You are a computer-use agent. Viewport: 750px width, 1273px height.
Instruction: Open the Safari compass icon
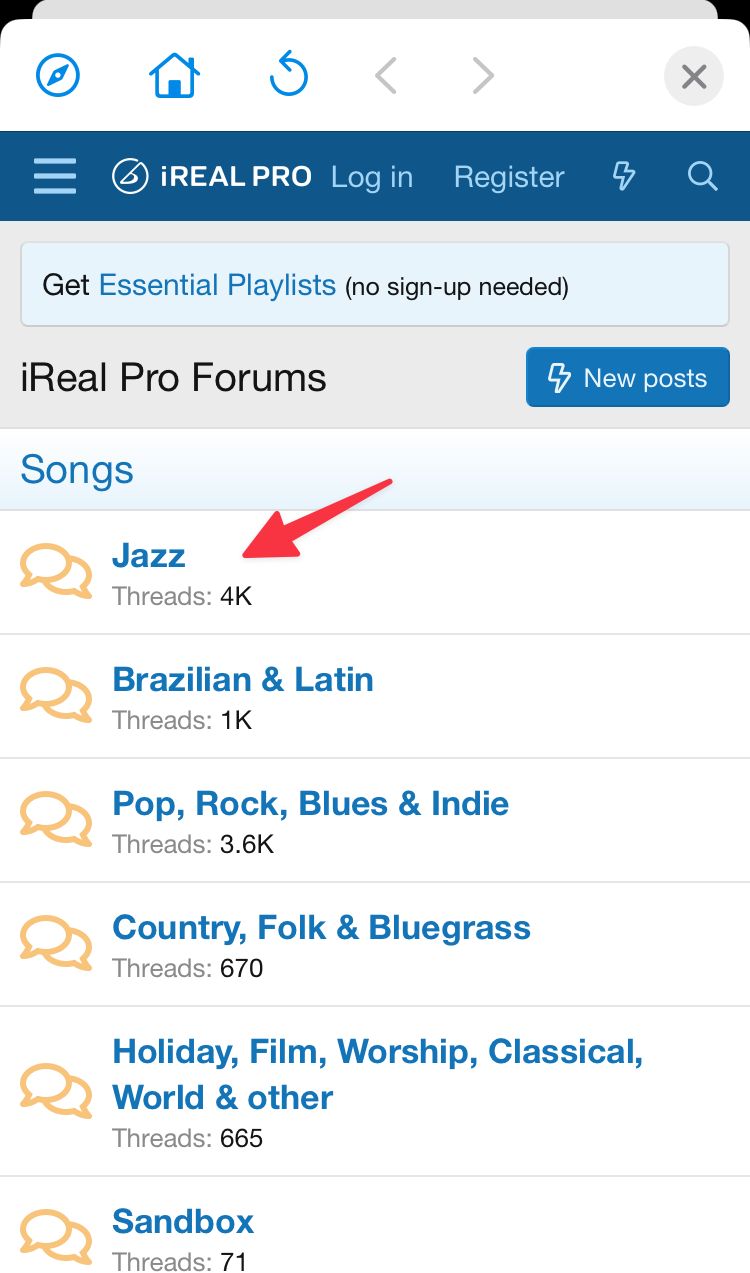pyautogui.click(x=58, y=76)
